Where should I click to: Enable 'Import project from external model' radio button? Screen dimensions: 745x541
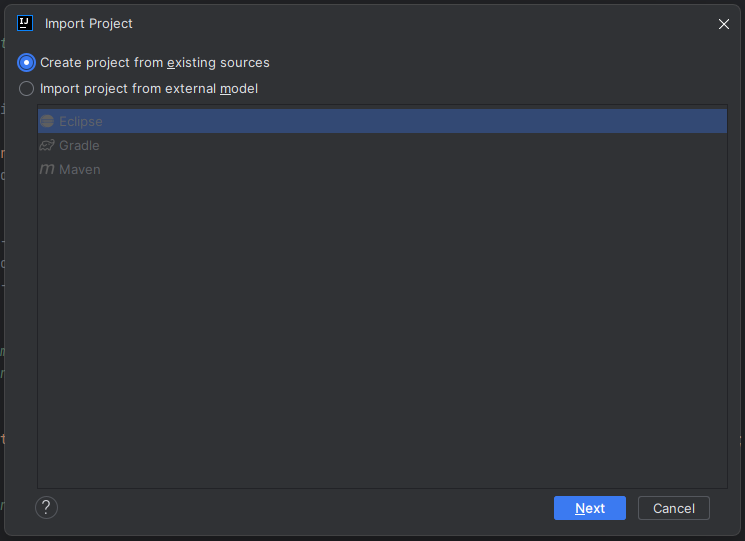point(27,88)
